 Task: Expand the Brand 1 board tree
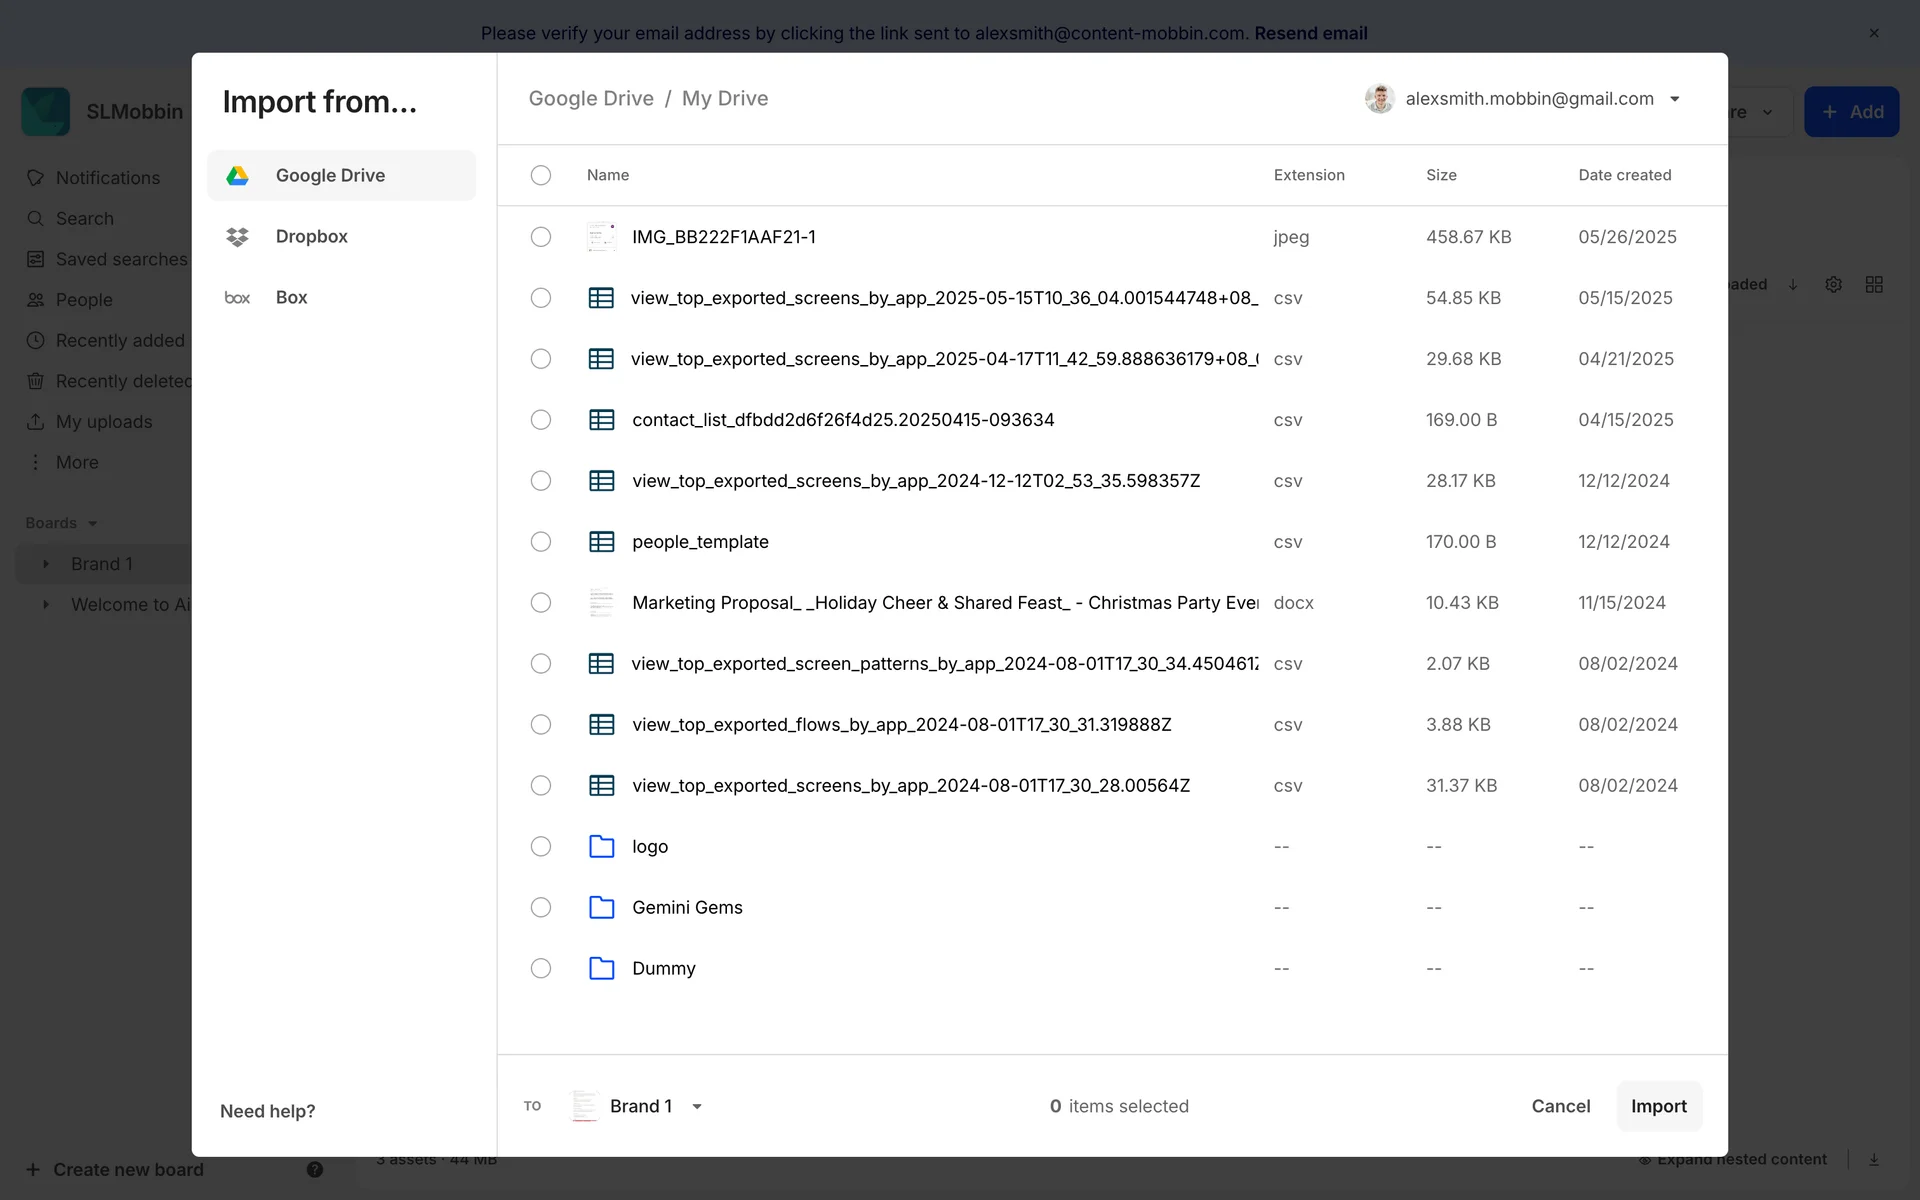[46, 564]
